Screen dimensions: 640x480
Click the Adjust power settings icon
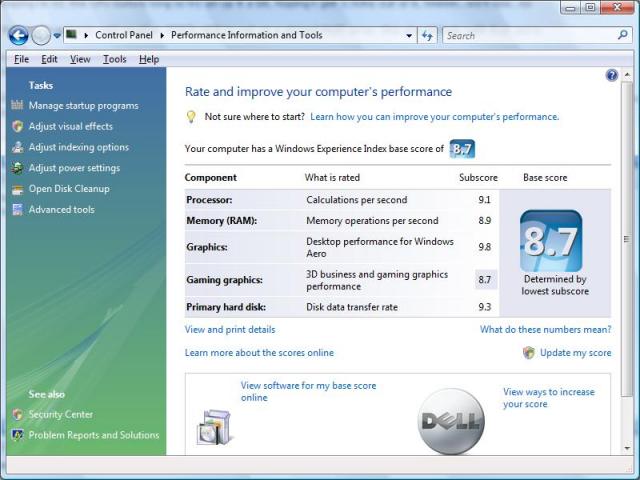click(17, 168)
